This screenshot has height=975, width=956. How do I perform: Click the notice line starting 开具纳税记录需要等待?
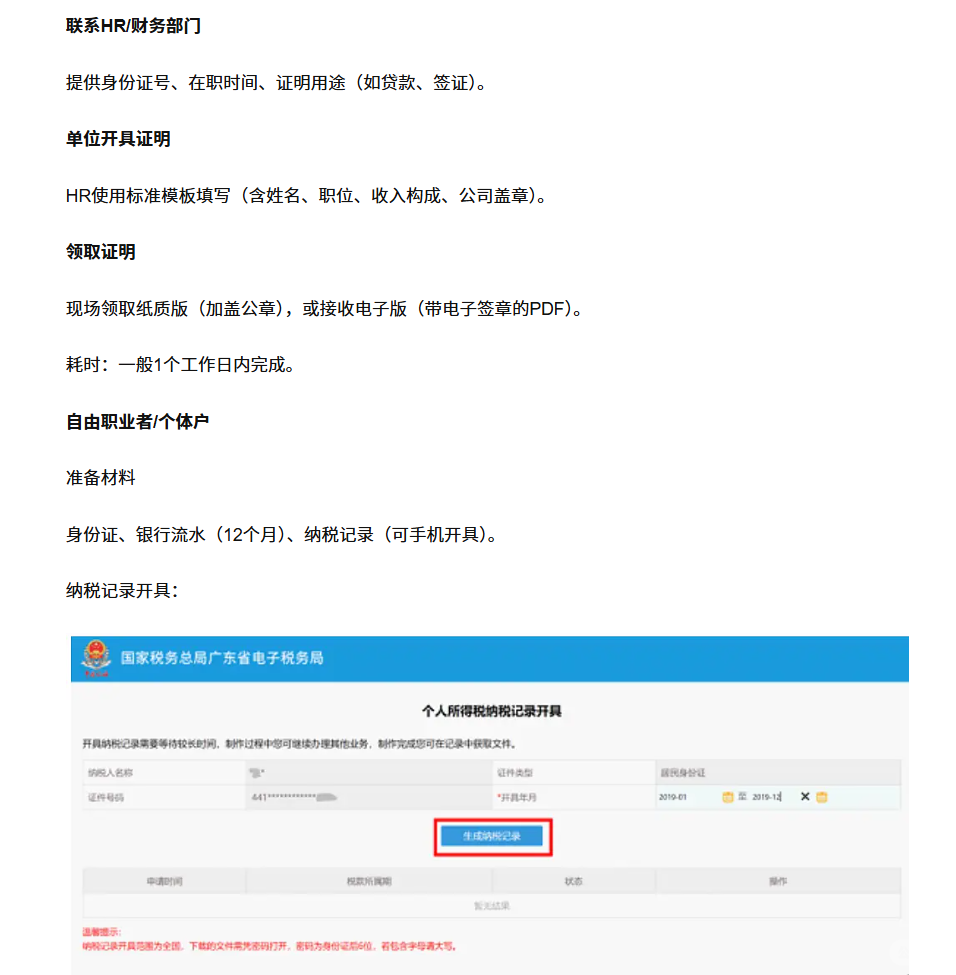click(x=300, y=744)
